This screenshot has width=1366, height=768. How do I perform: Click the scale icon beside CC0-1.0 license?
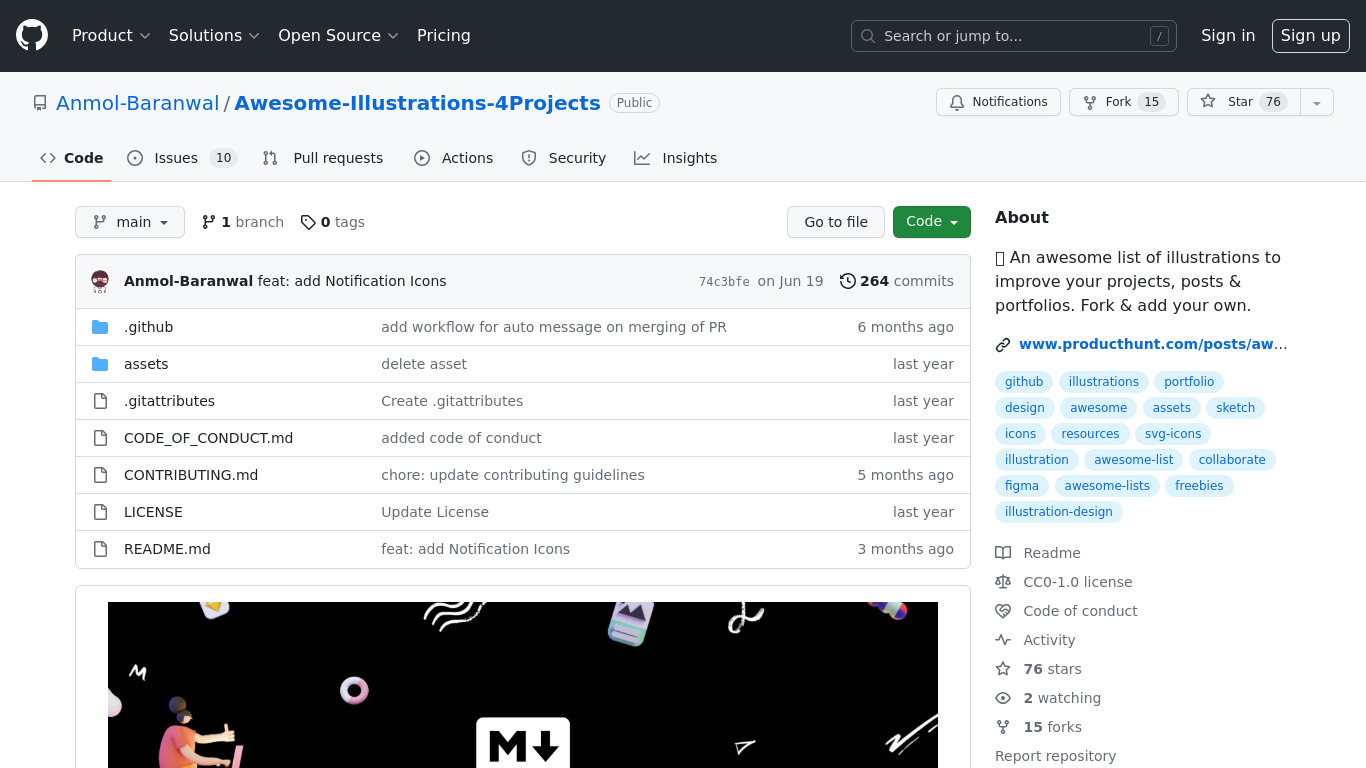point(1003,582)
